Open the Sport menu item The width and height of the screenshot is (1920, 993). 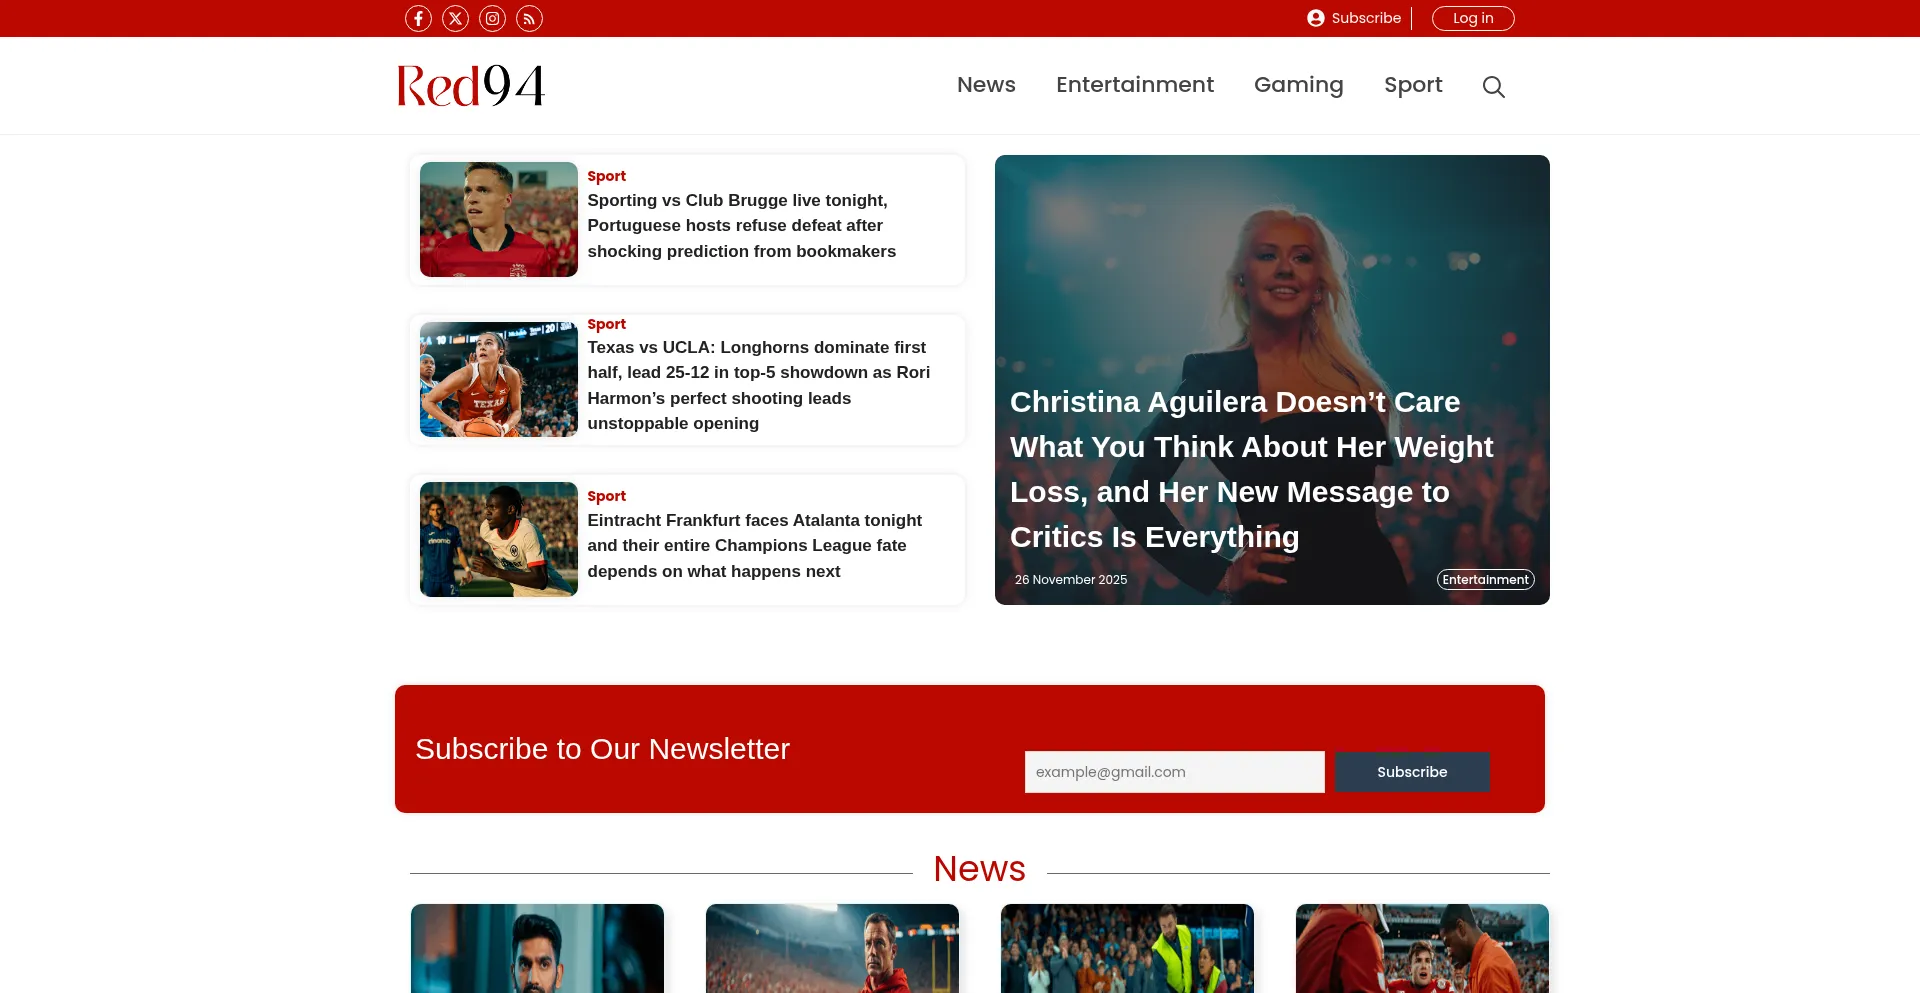[1413, 85]
